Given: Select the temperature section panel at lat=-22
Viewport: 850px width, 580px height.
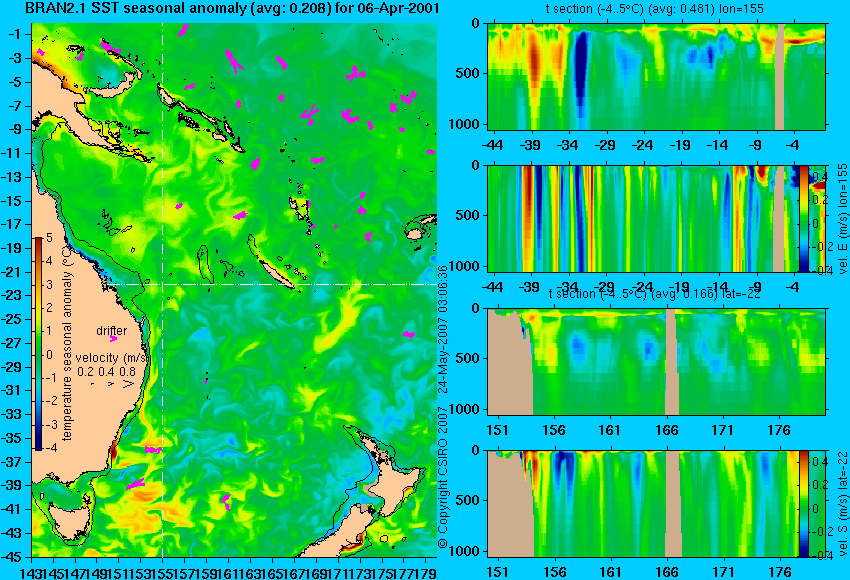Looking at the screenshot, I should [656, 362].
